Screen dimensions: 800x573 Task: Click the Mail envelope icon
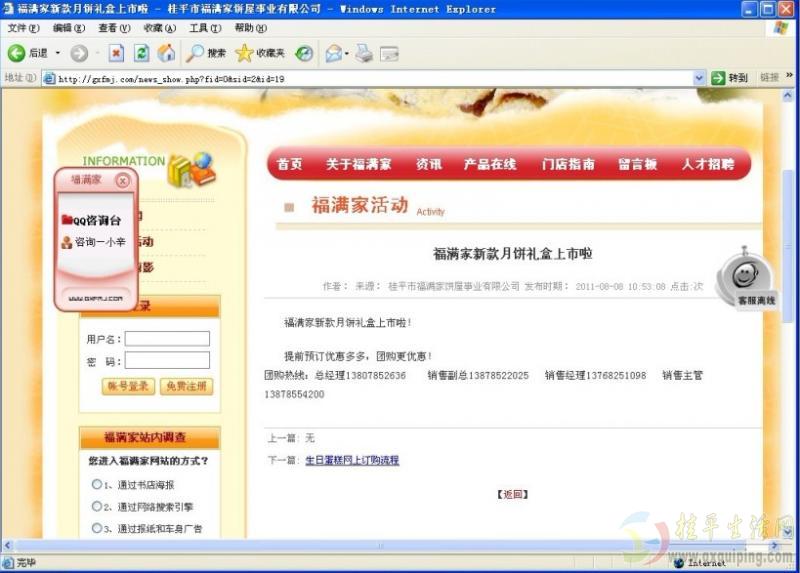(x=334, y=53)
